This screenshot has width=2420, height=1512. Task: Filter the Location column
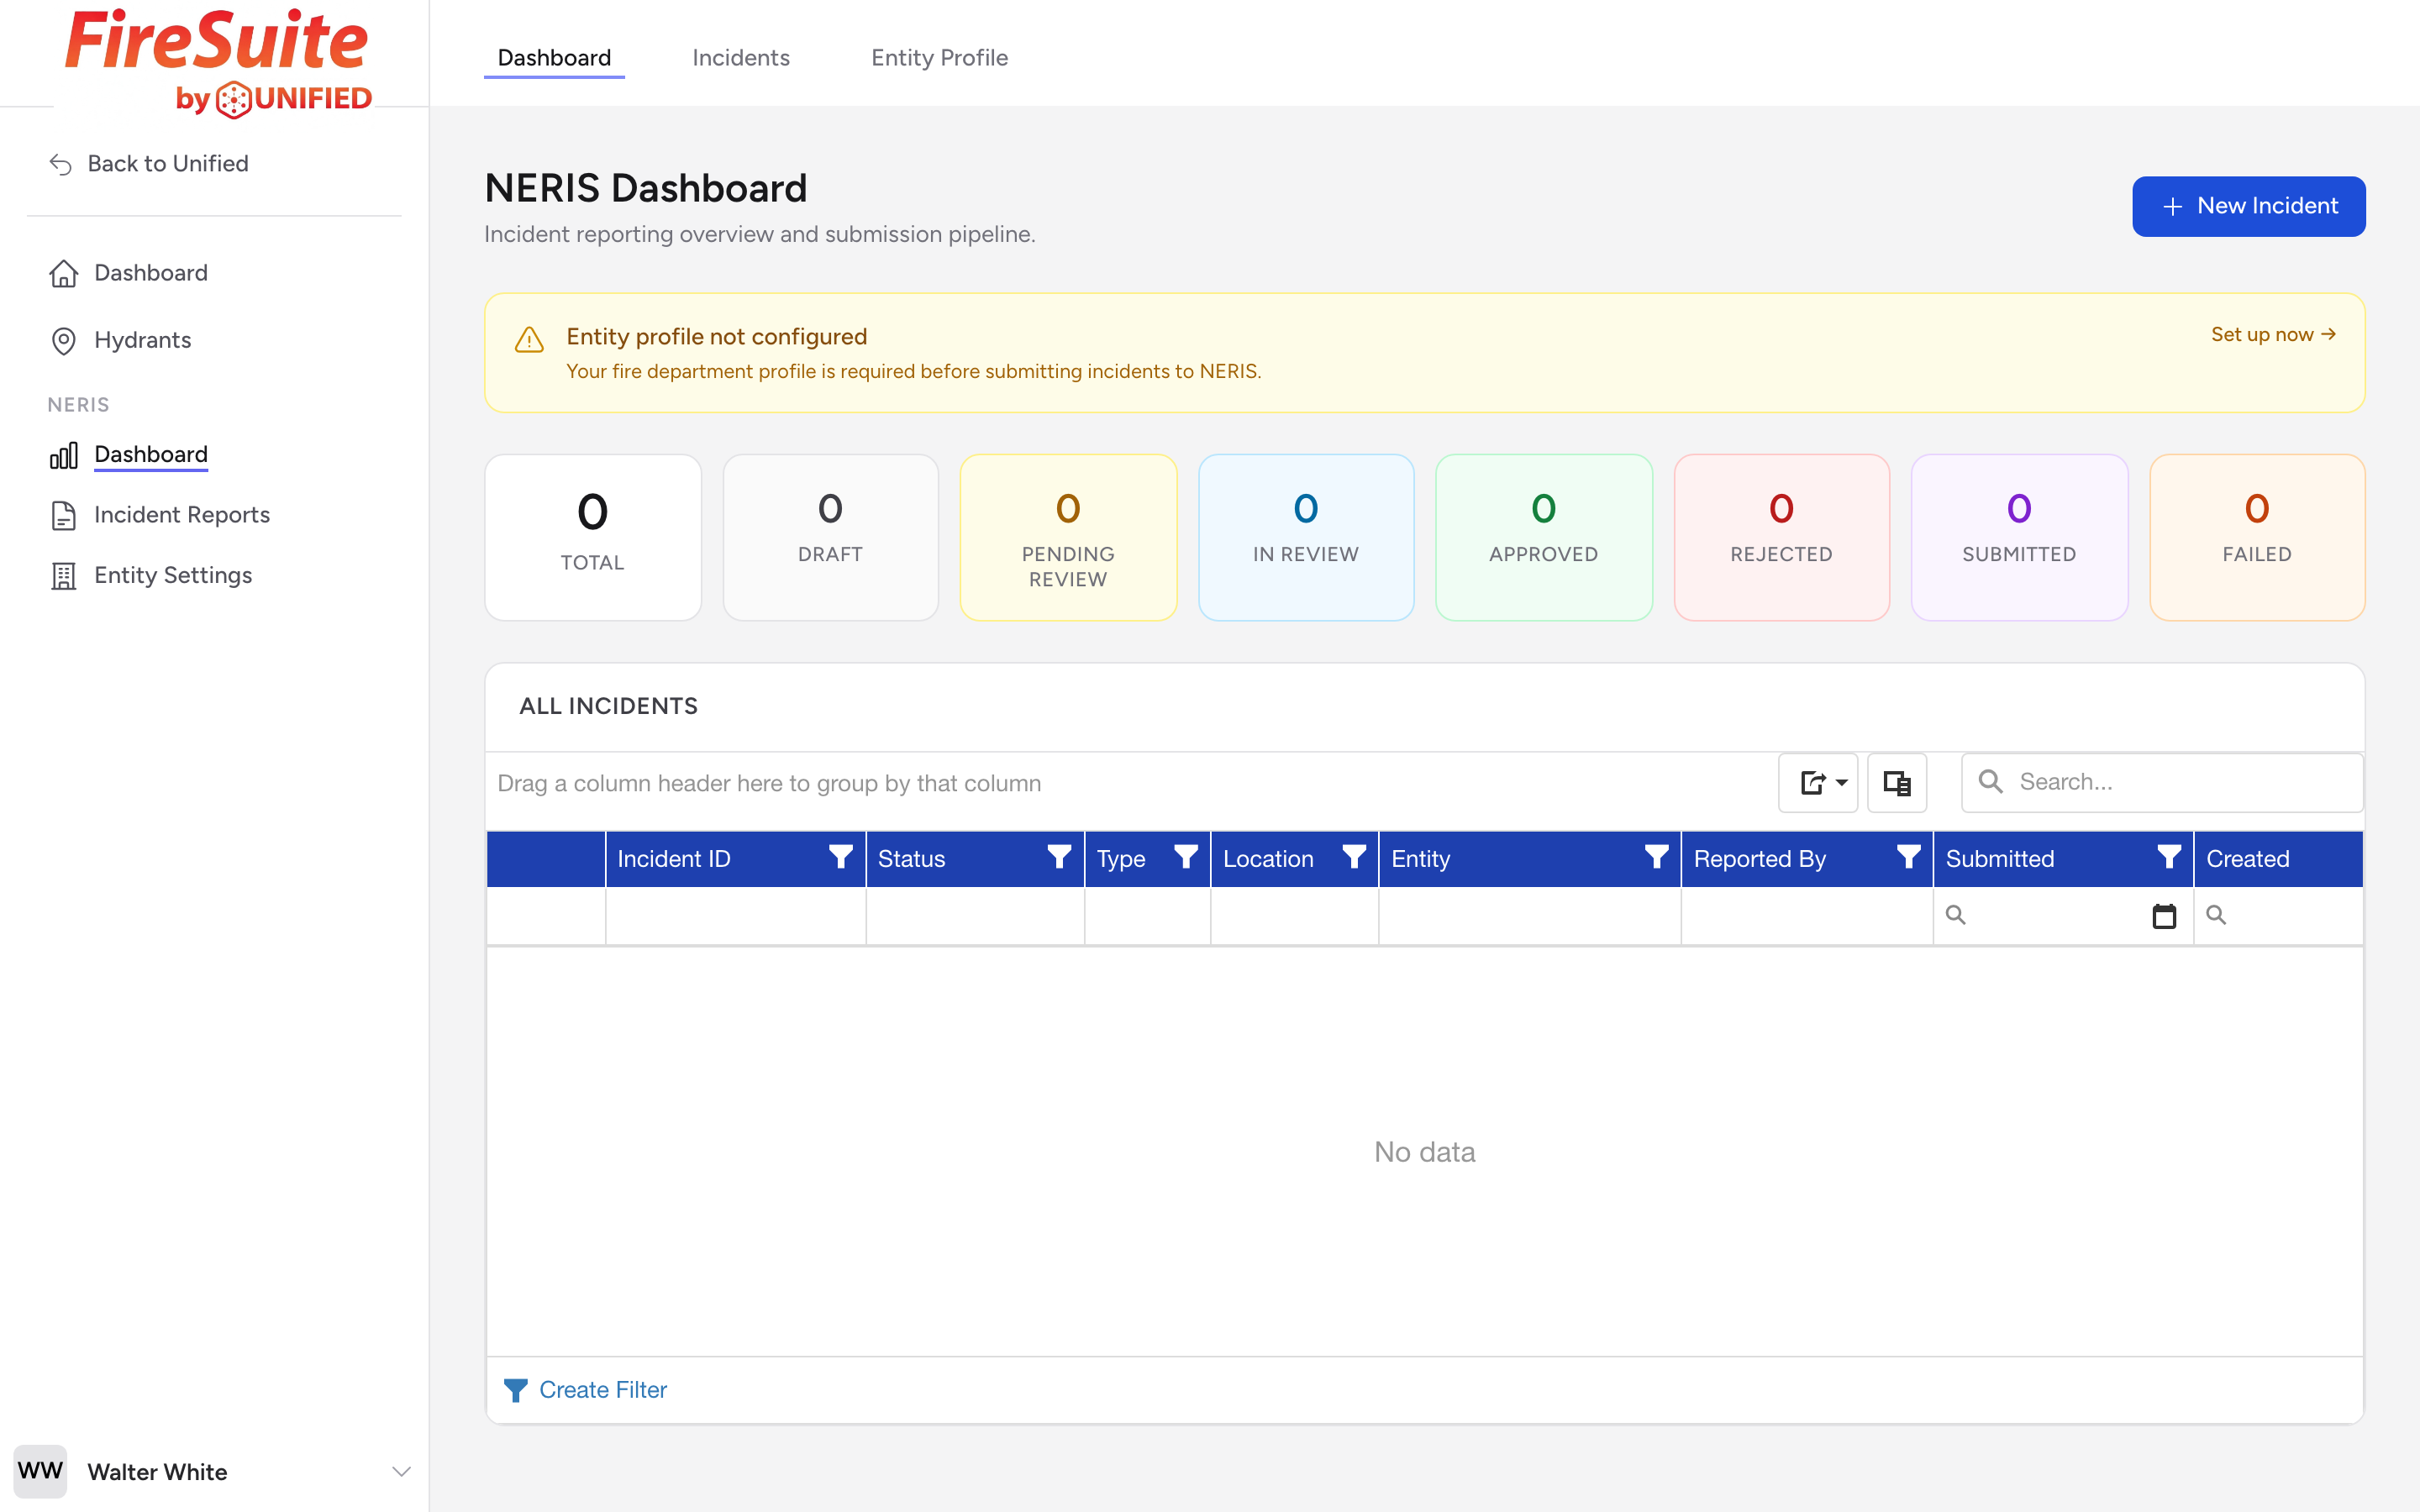click(x=1354, y=858)
